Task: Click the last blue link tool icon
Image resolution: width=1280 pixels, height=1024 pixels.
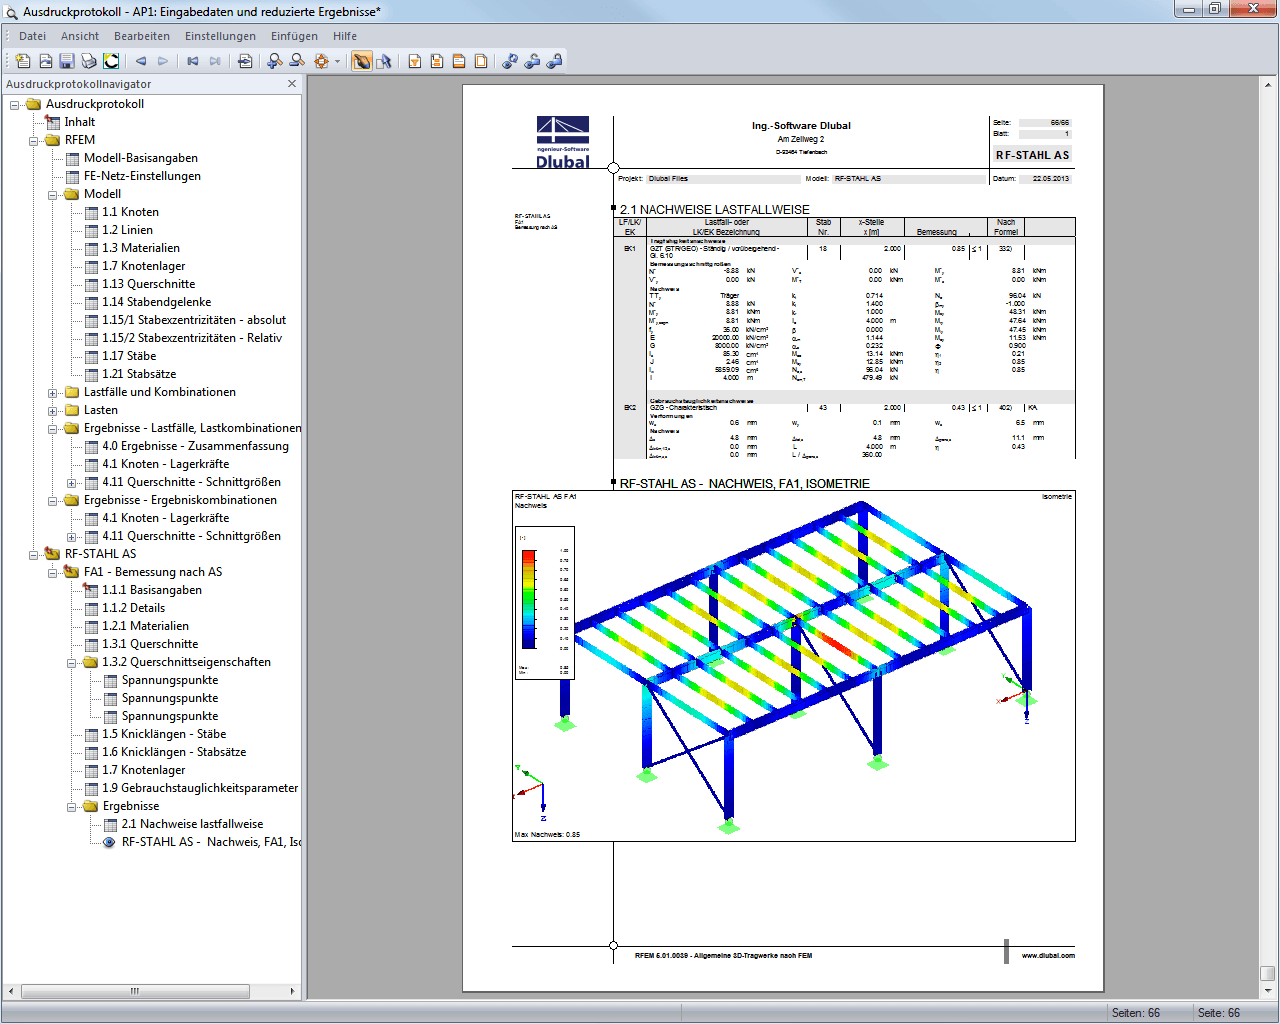Action: (x=554, y=61)
